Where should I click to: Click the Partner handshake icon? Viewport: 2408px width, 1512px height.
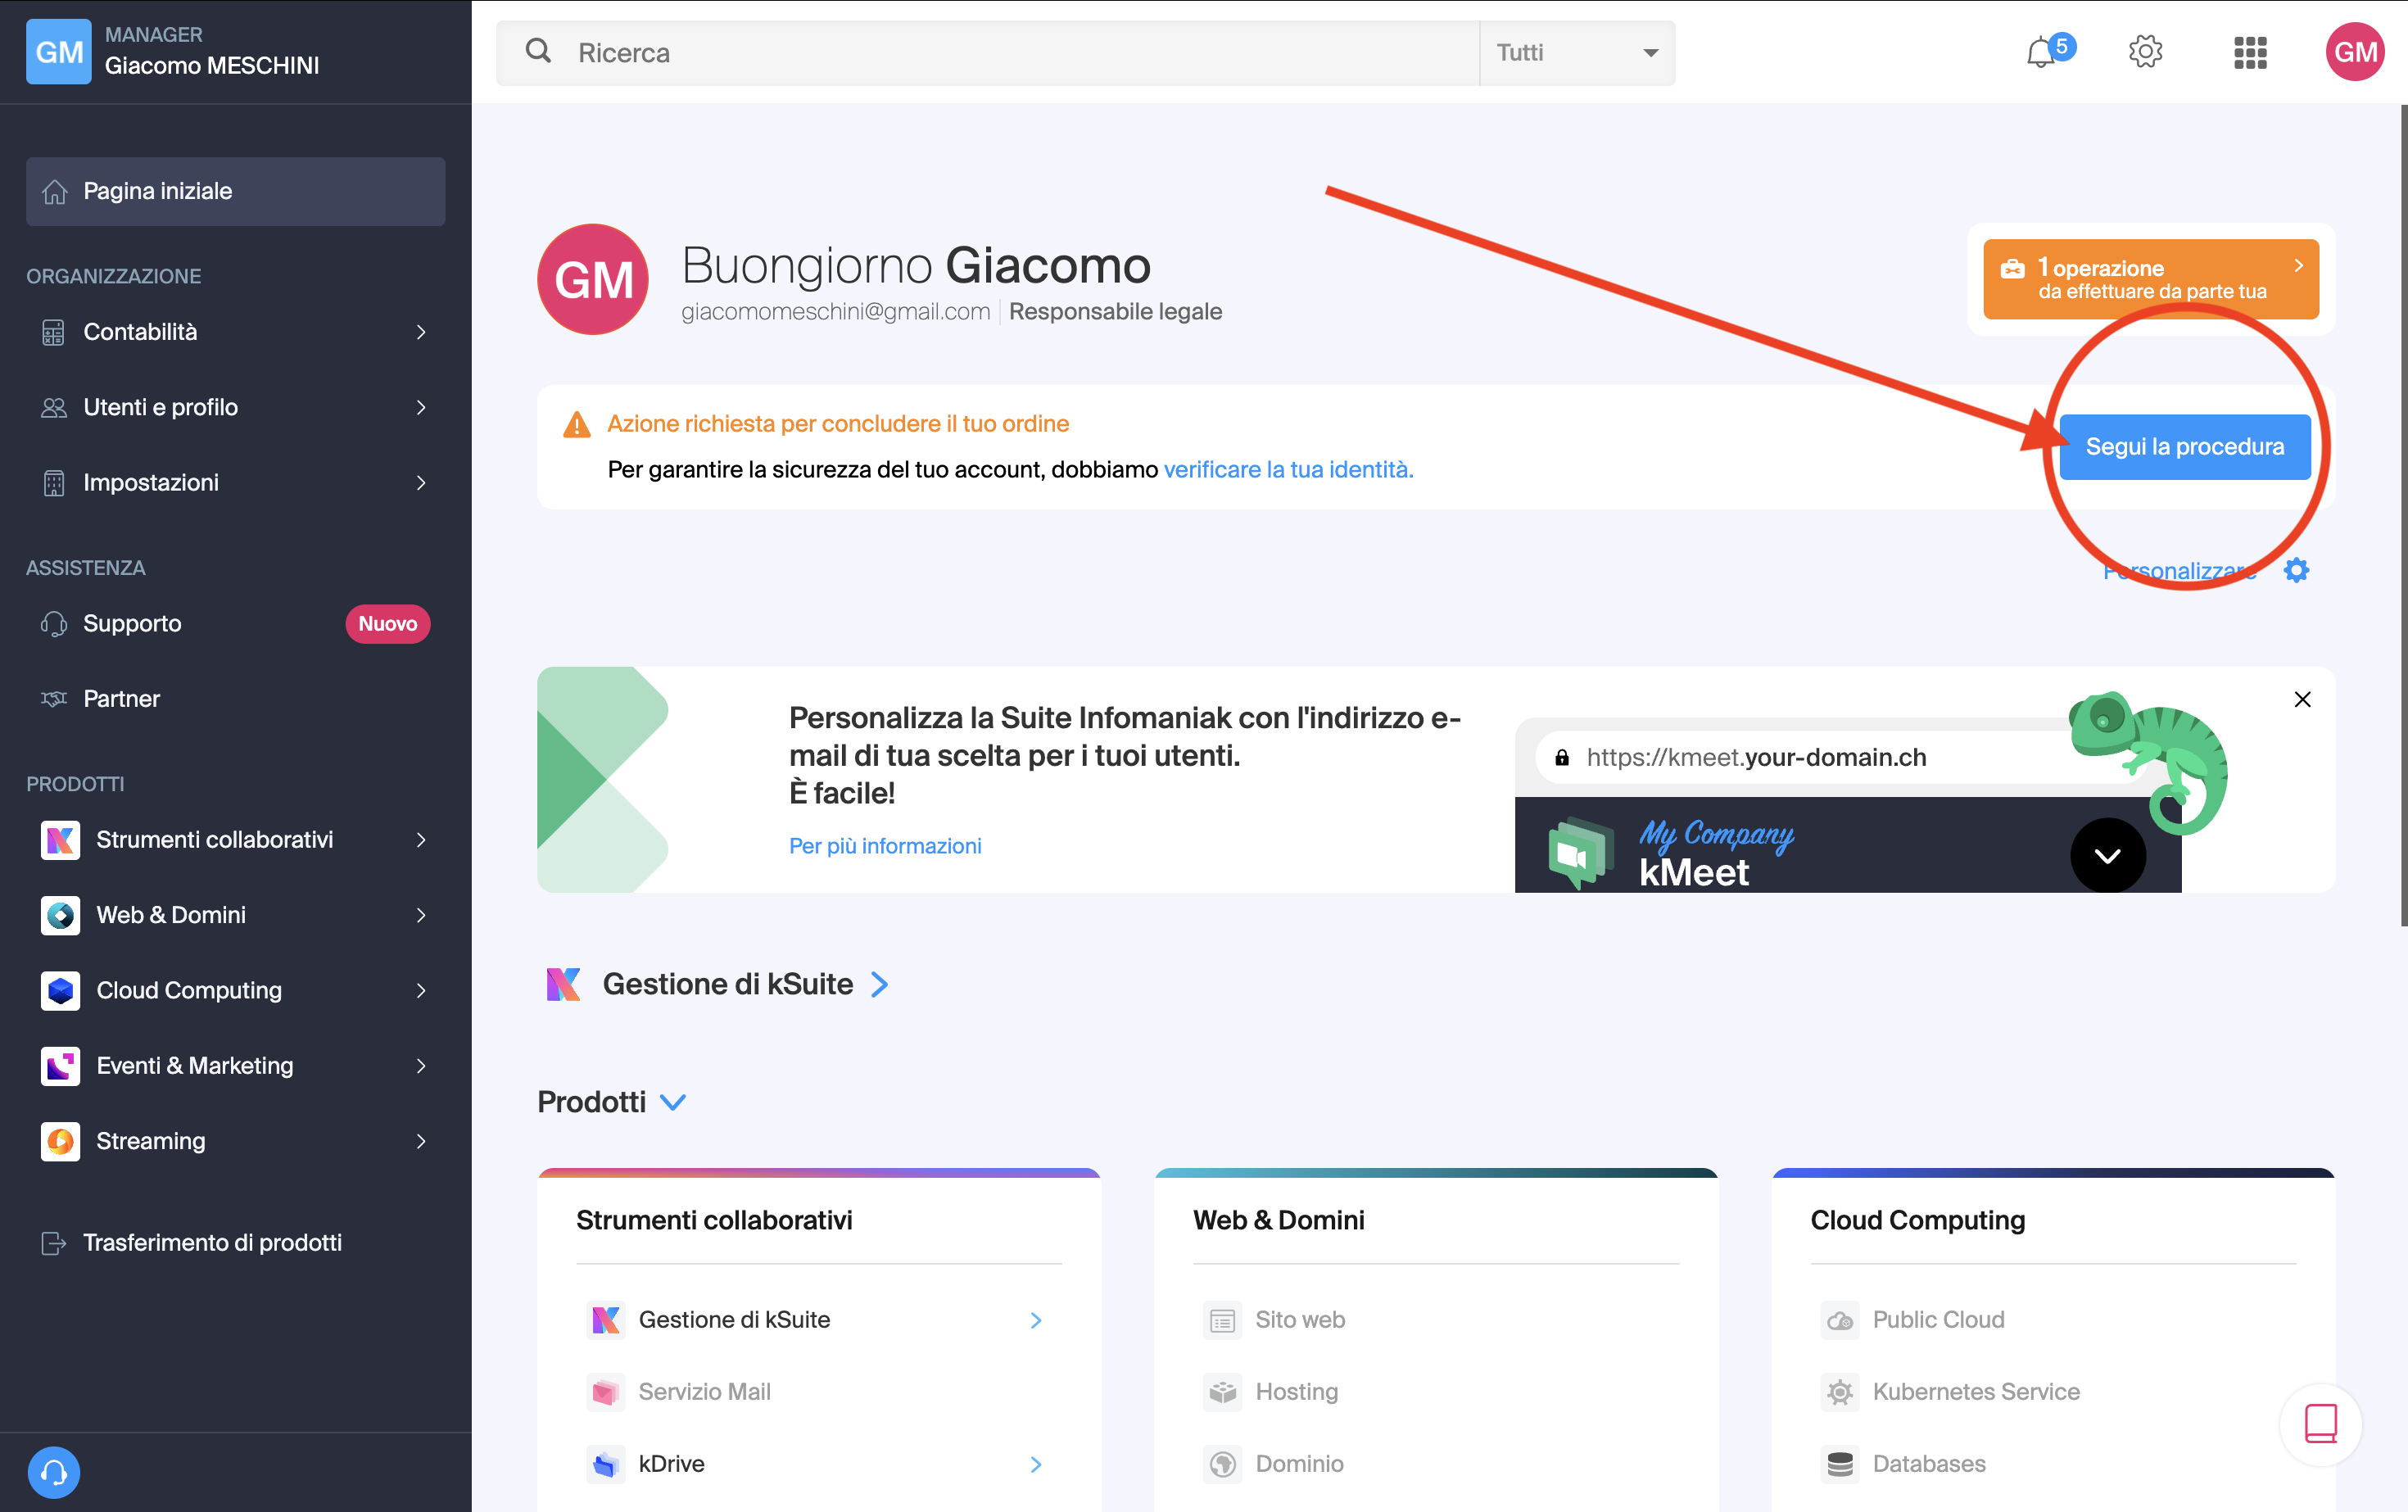(53, 699)
